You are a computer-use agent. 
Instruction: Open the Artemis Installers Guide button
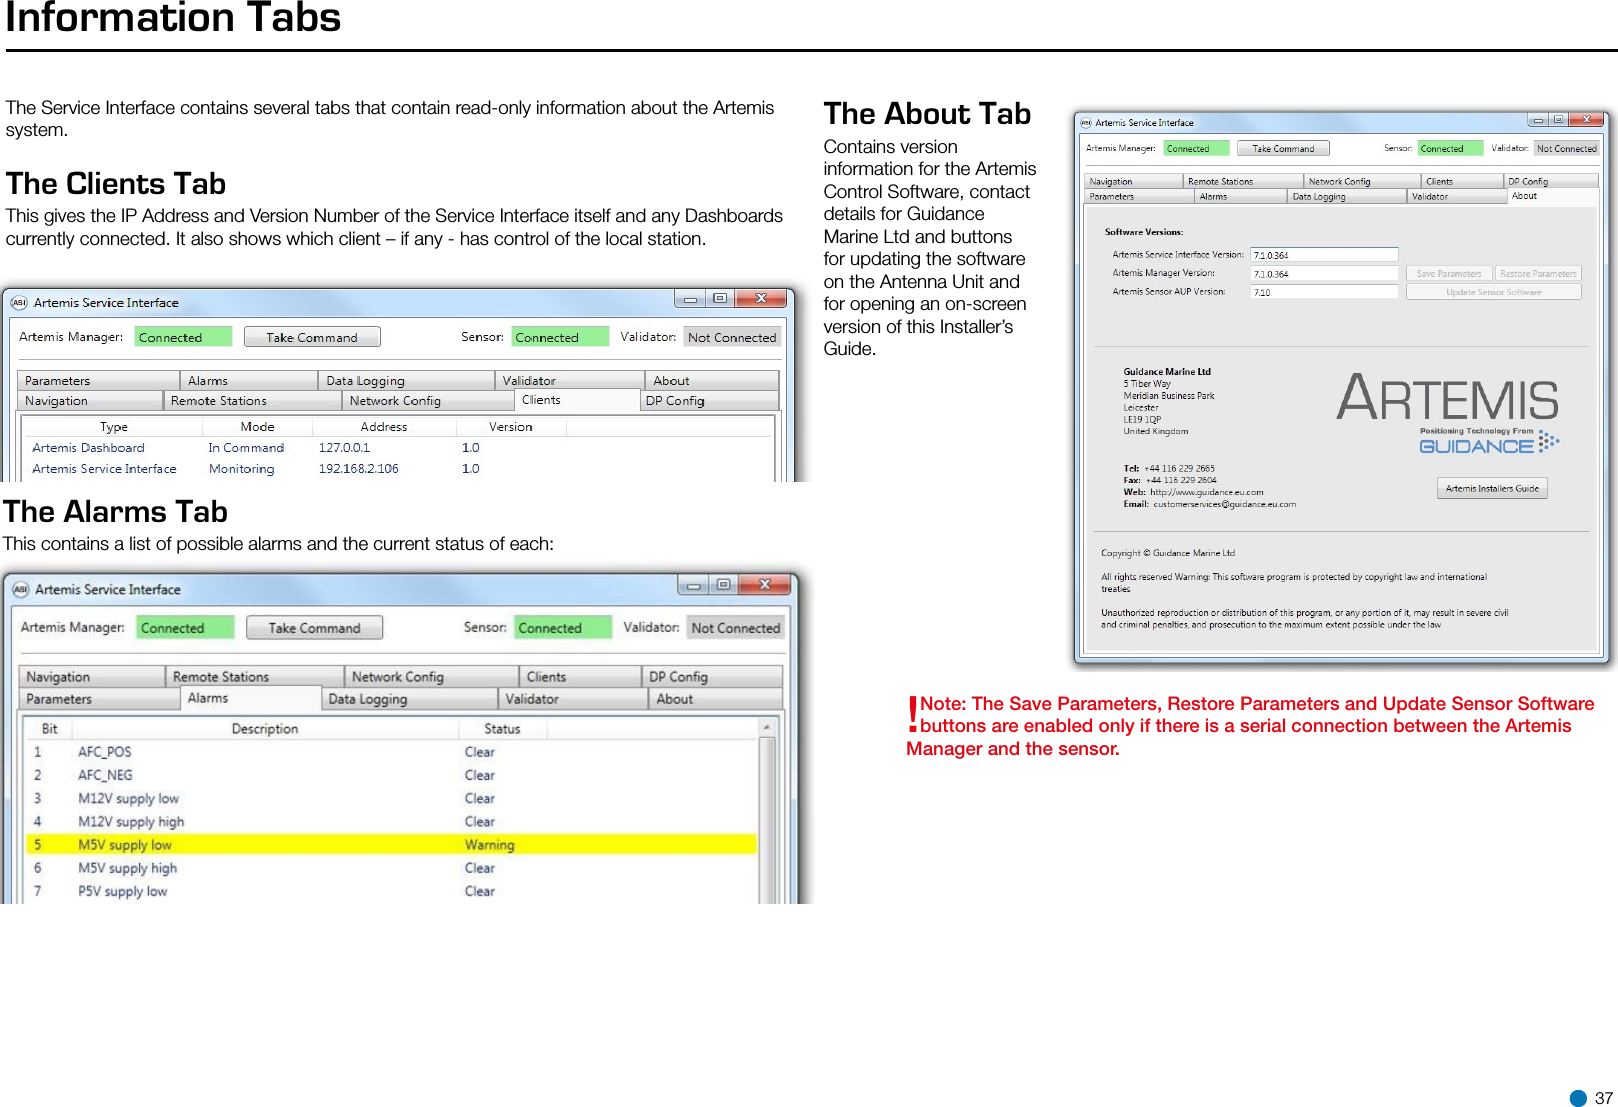click(1492, 488)
